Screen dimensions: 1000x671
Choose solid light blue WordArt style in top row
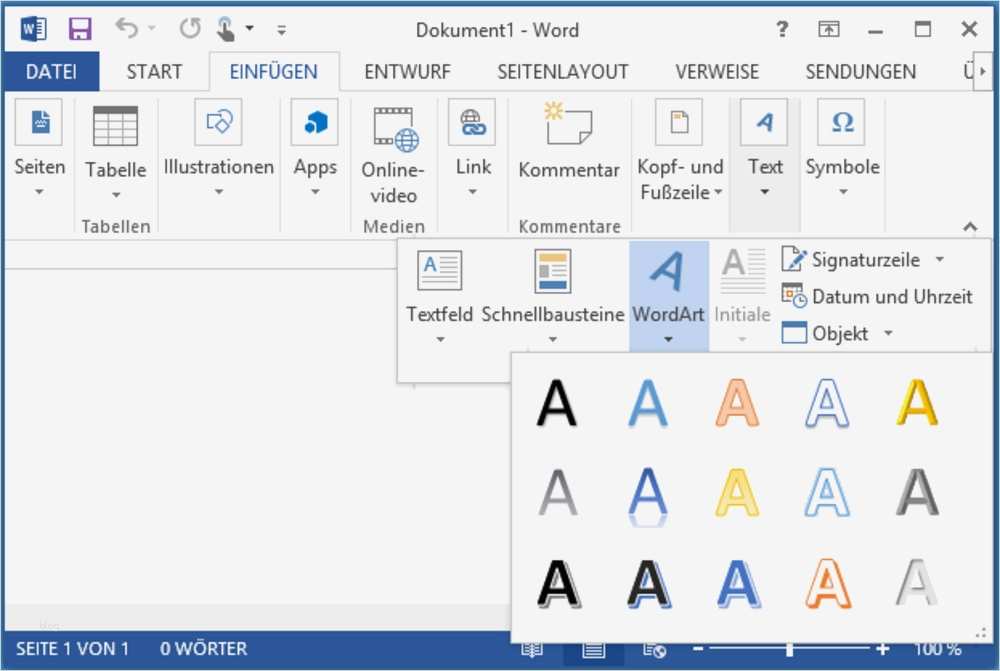pyautogui.click(x=647, y=403)
